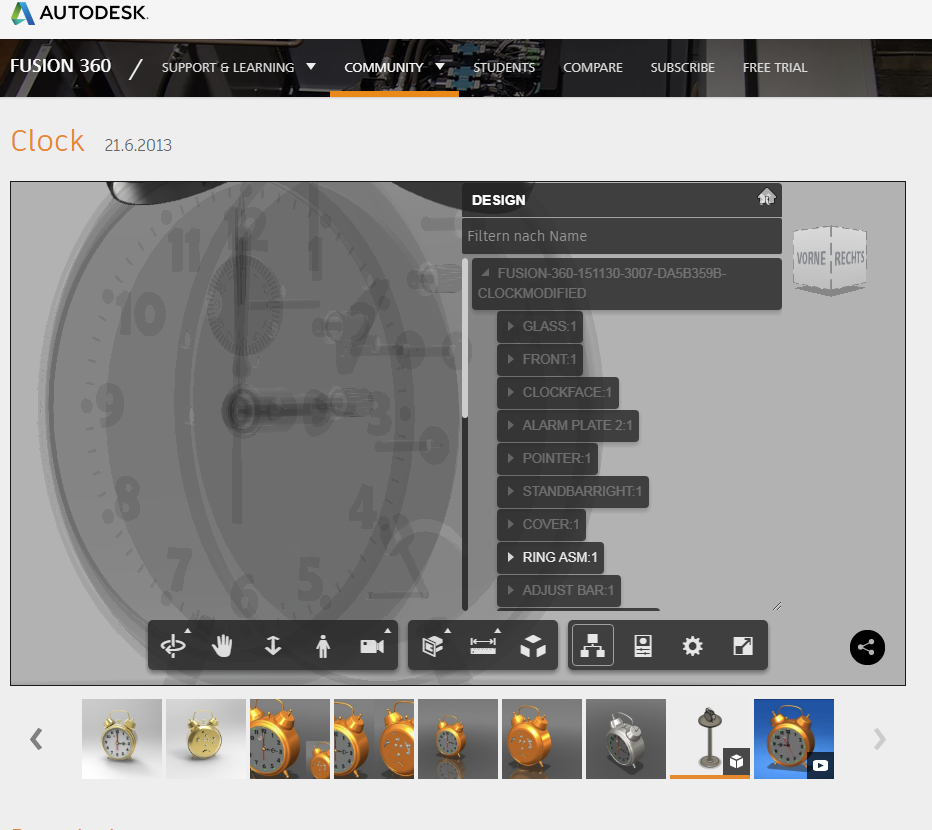Click the Clock title heading
Screen dimensions: 932x830
tap(48, 142)
